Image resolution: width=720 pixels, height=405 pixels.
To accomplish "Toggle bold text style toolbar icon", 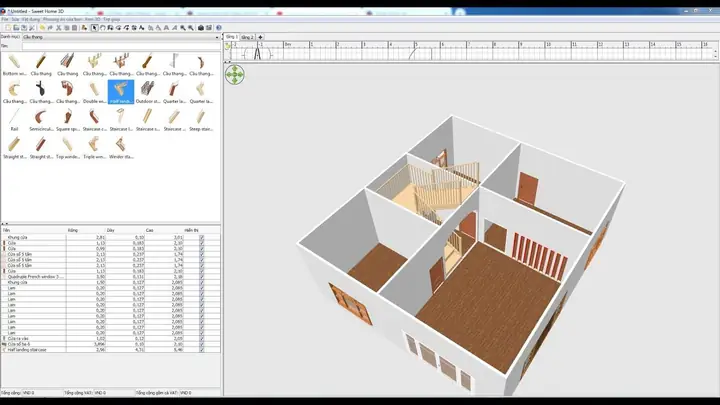I will (166, 28).
